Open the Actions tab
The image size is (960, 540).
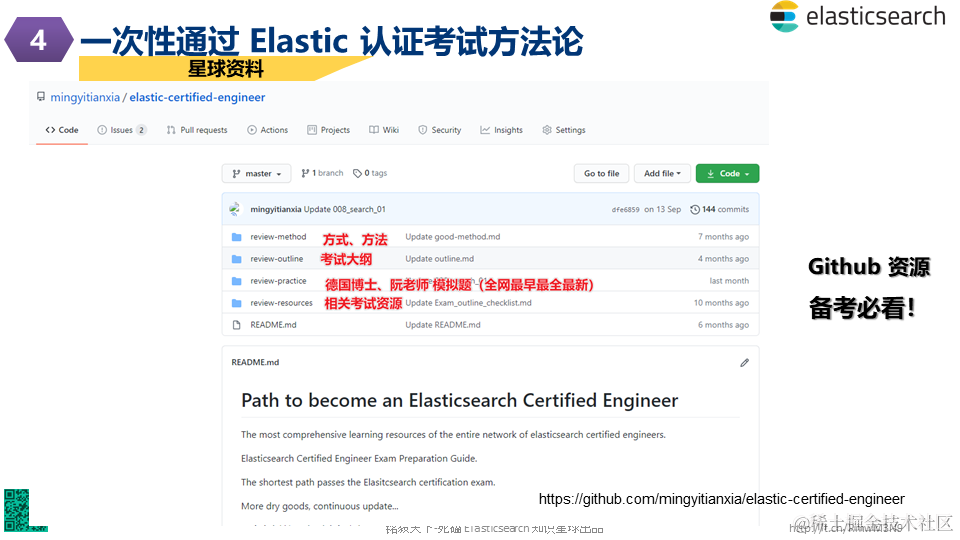pos(268,130)
